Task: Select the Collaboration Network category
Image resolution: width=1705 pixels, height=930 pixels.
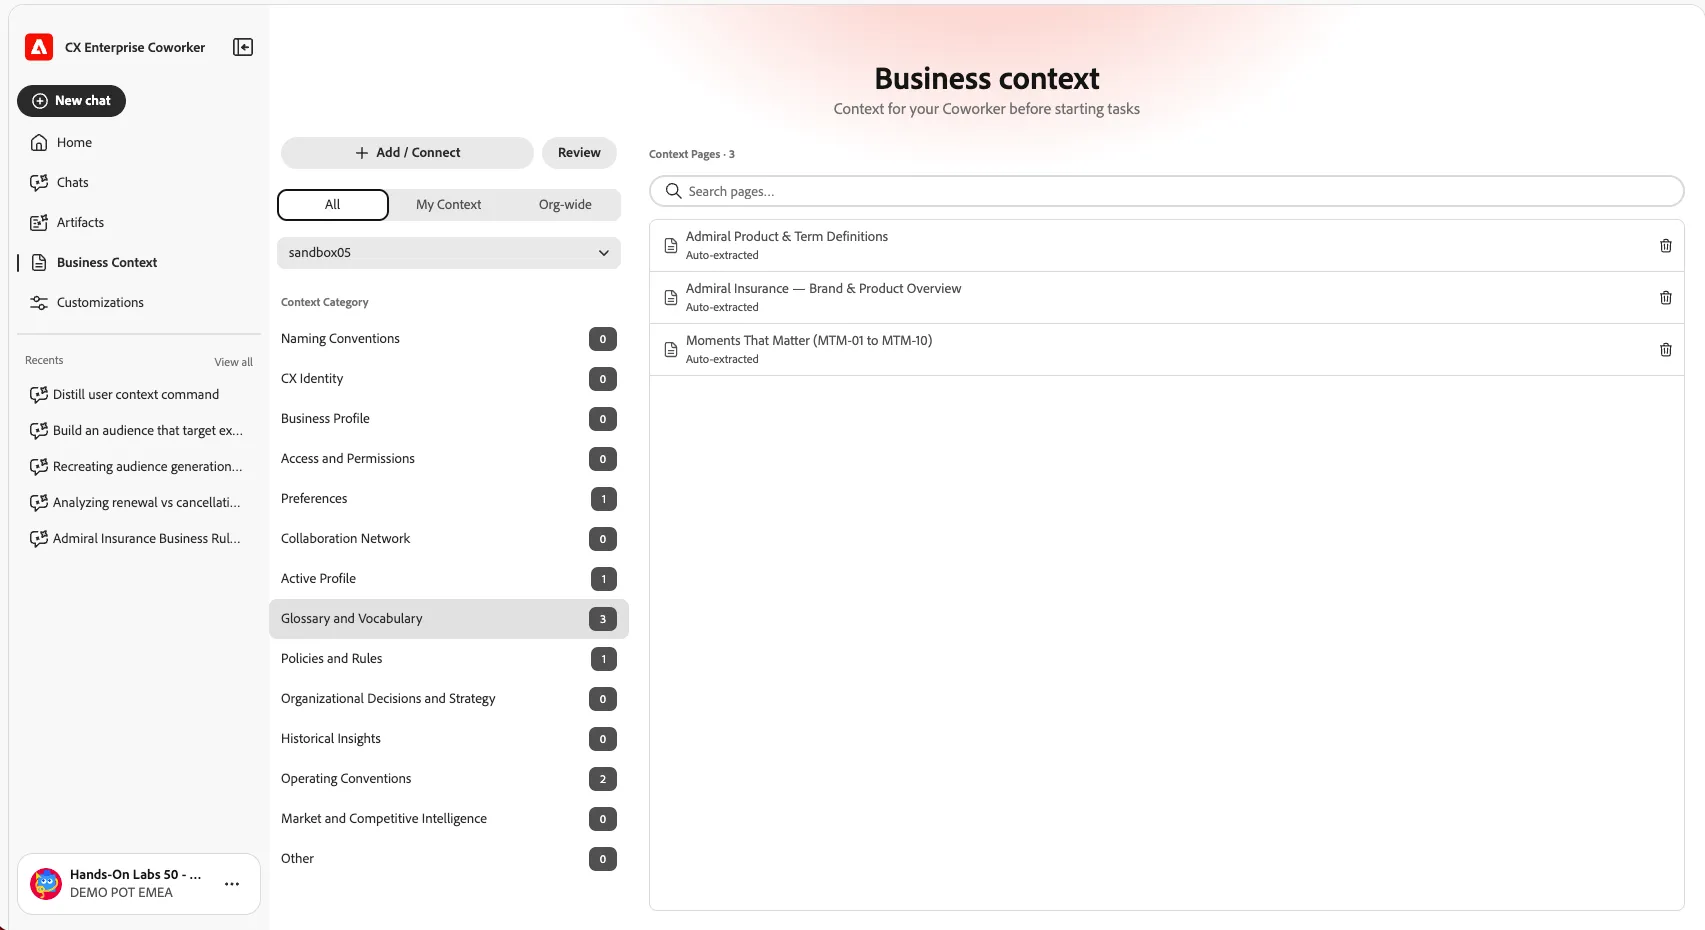Action: coord(449,539)
